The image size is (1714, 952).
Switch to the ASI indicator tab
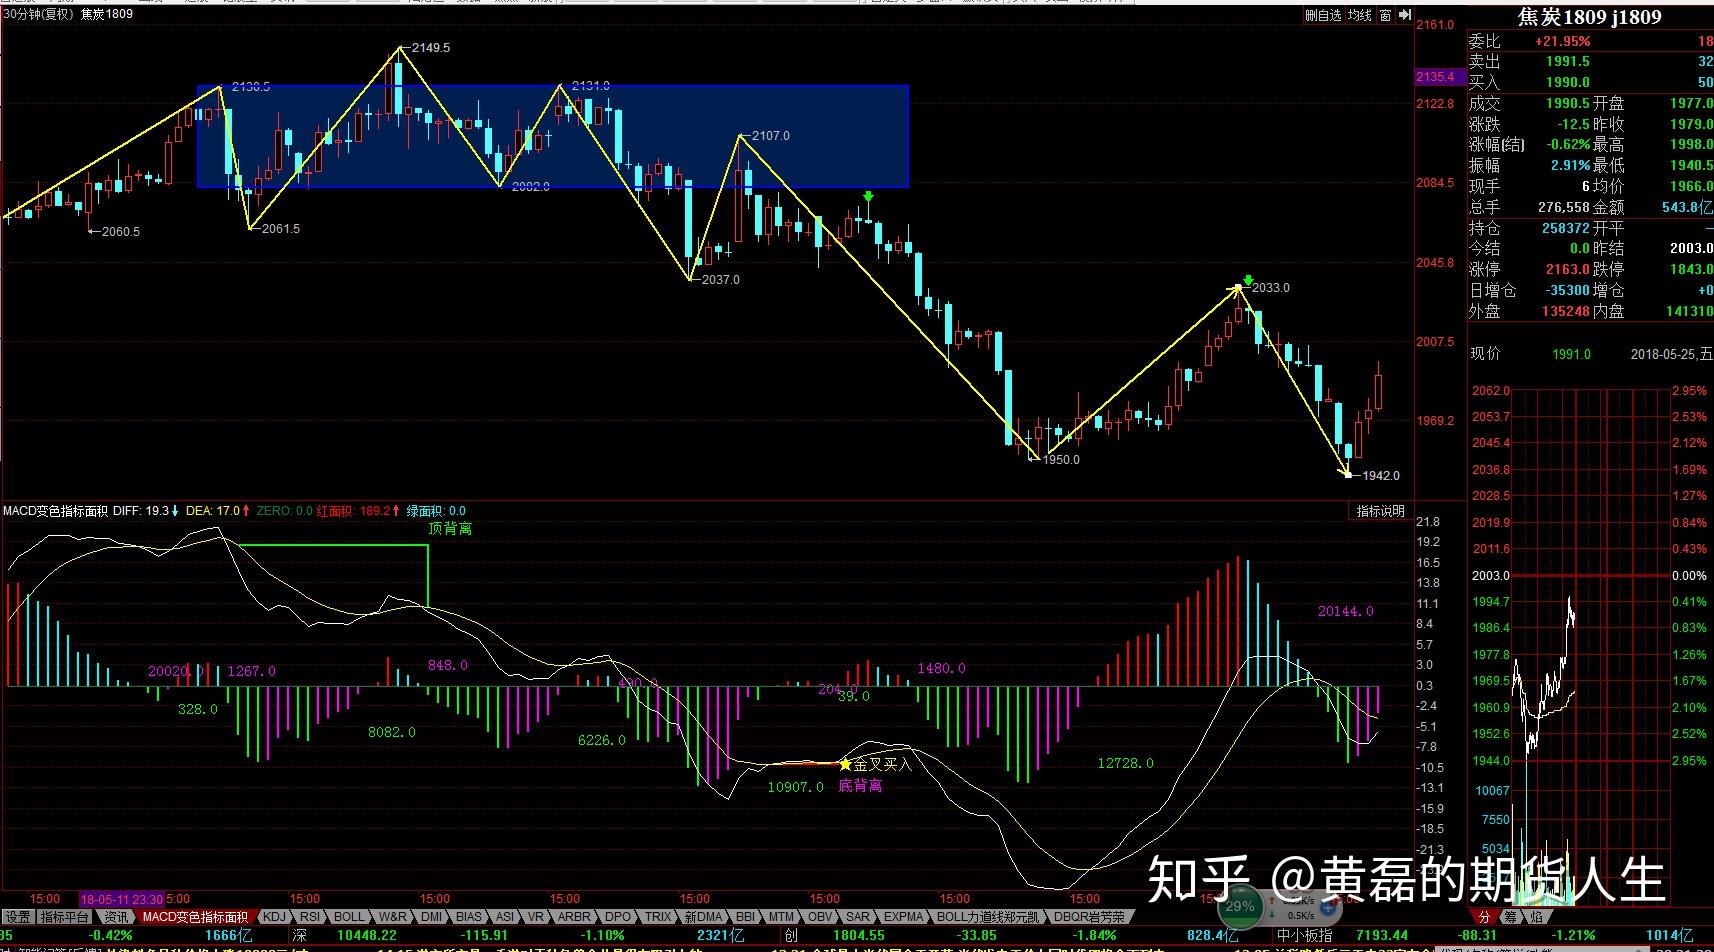(504, 916)
